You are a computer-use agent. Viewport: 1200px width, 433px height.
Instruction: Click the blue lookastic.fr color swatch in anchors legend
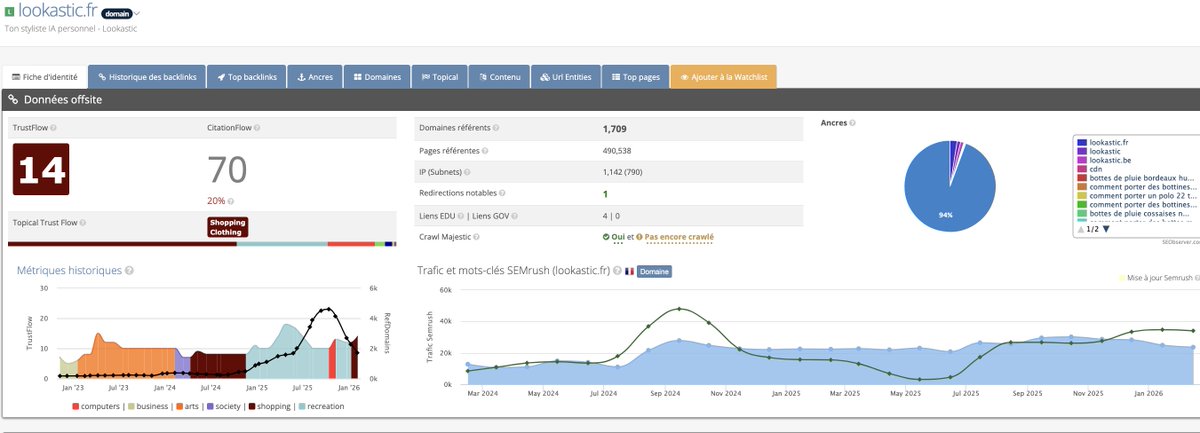click(1082, 144)
